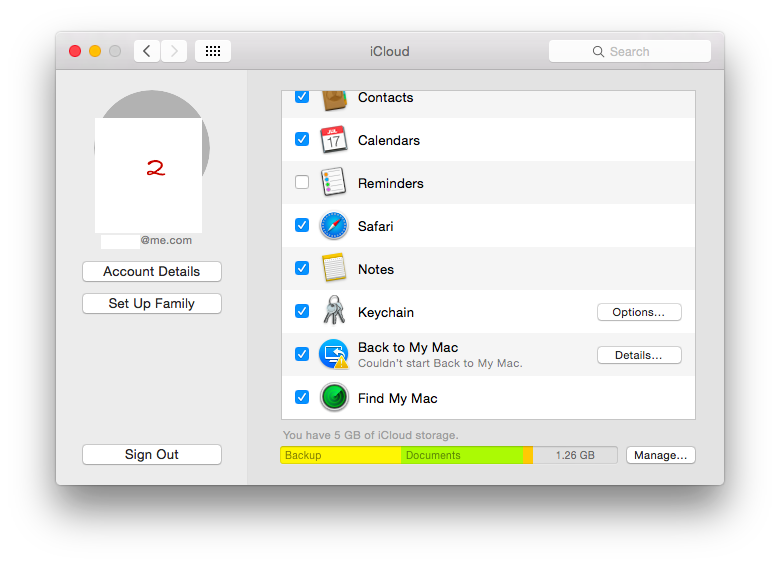The image size is (780, 565).
Task: Click the Keychain keys icon
Action: pyautogui.click(x=334, y=310)
